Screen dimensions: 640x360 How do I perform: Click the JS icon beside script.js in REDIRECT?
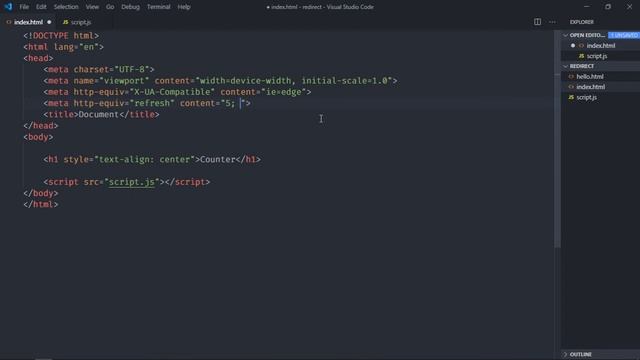[x=571, y=97]
